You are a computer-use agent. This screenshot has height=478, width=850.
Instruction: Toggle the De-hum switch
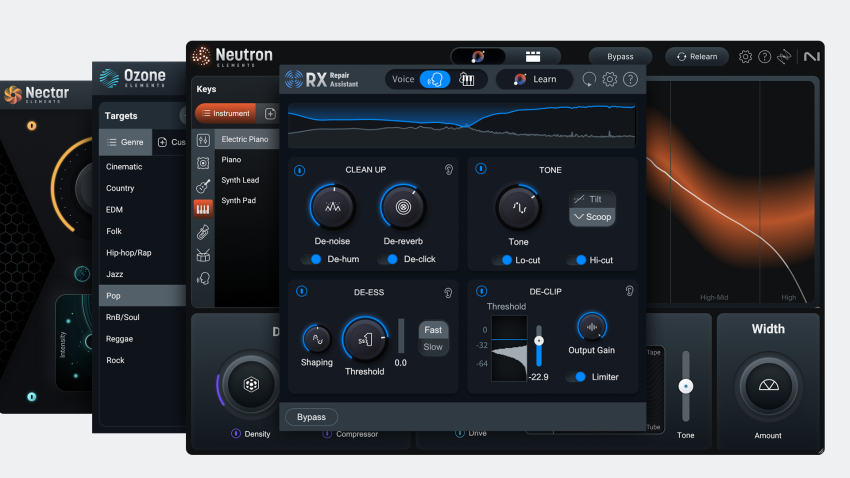coord(312,260)
